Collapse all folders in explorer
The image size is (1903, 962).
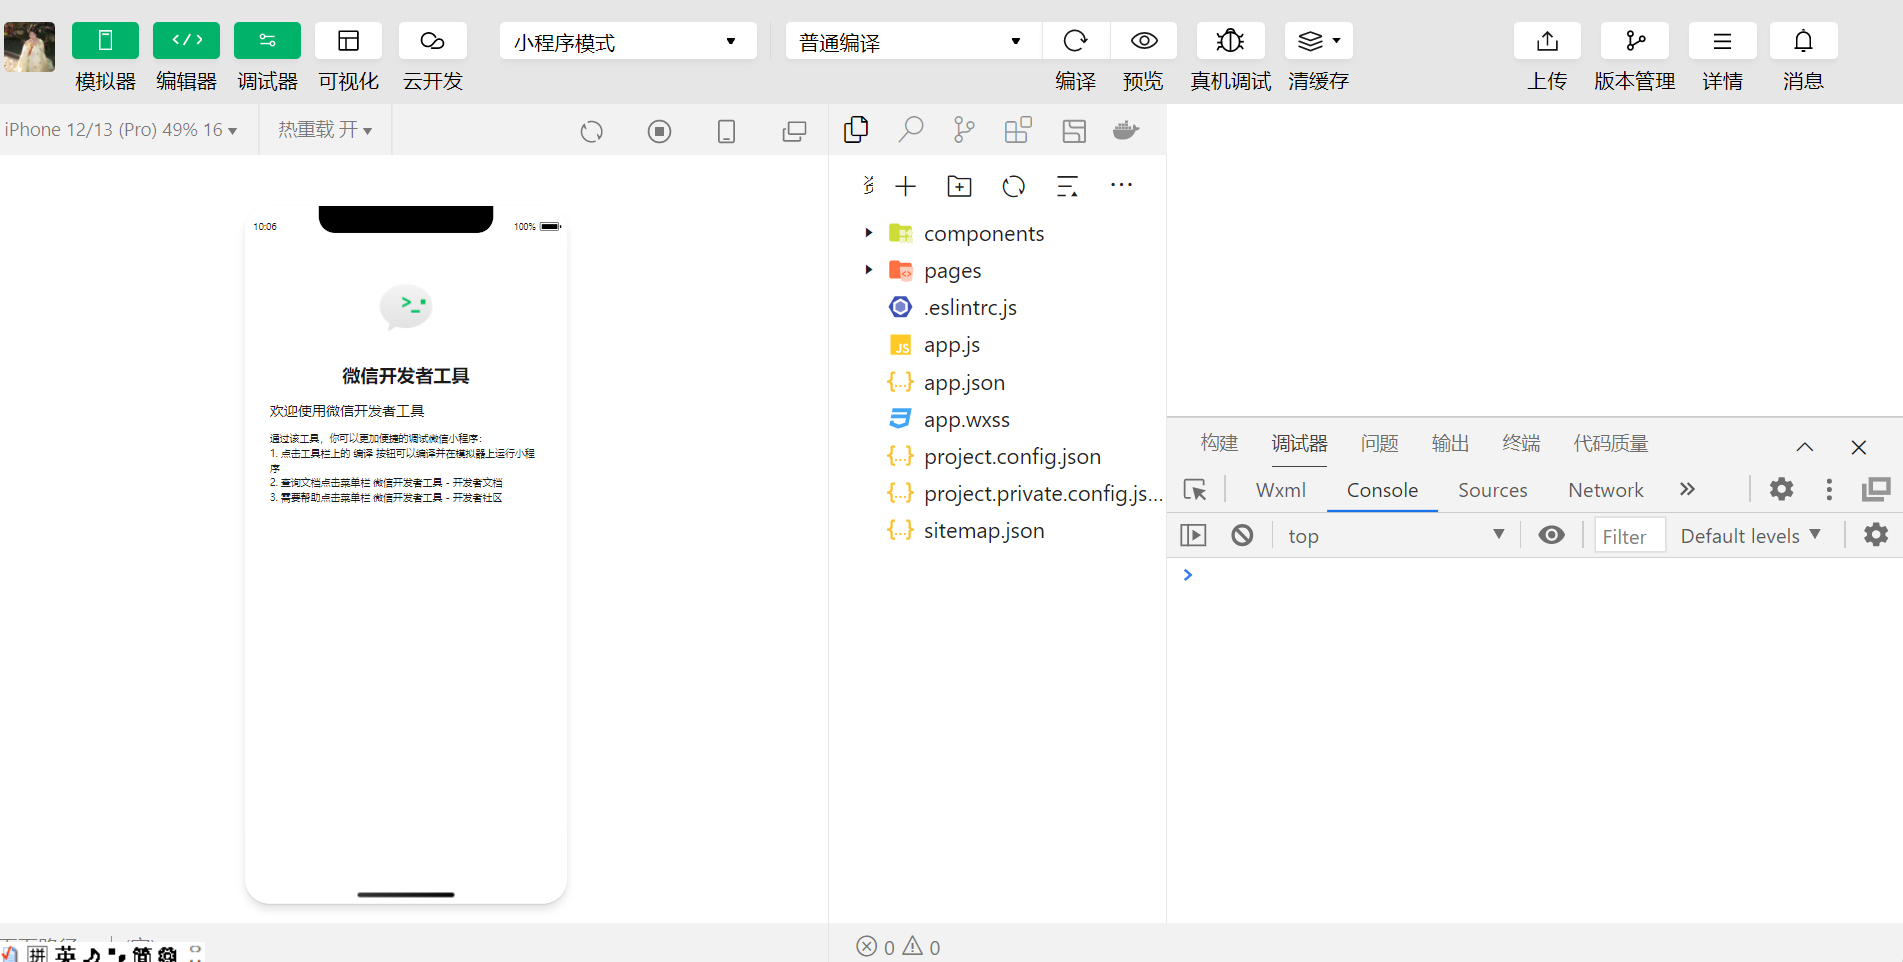click(x=1067, y=186)
